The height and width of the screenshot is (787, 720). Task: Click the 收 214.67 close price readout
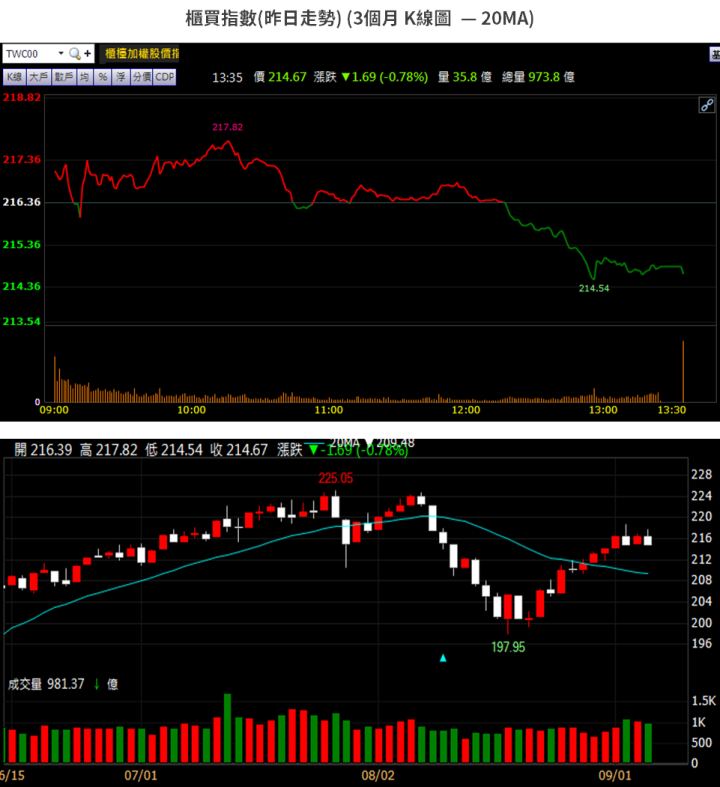[239, 450]
